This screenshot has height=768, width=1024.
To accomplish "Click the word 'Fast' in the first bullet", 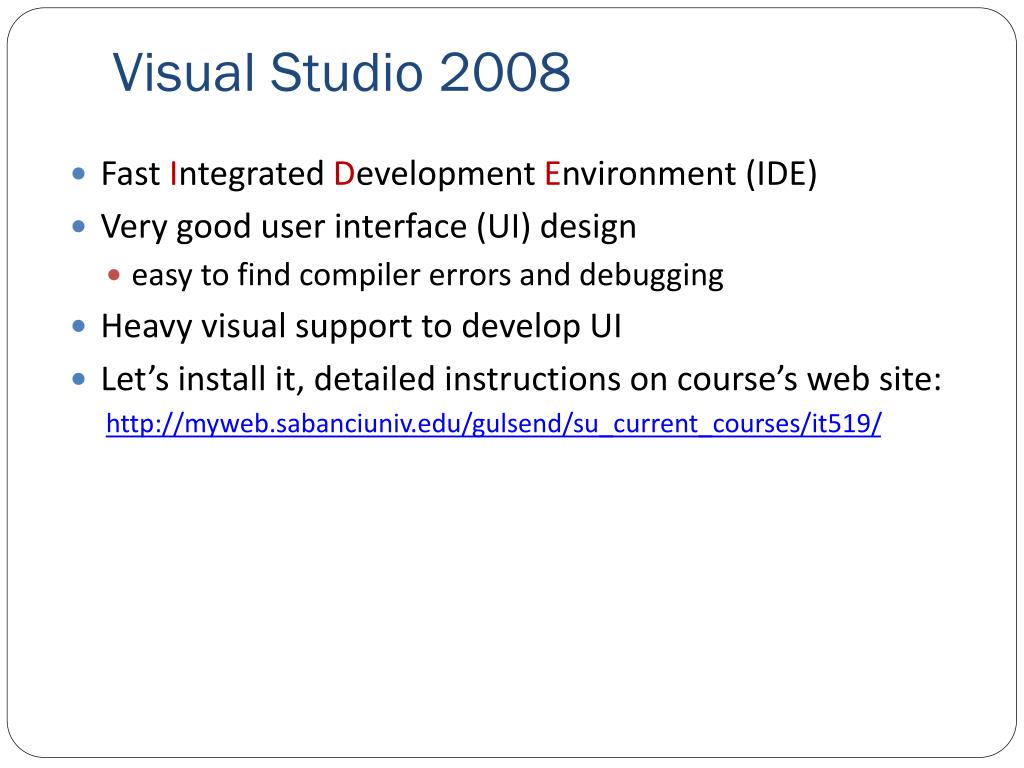I will tap(131, 174).
